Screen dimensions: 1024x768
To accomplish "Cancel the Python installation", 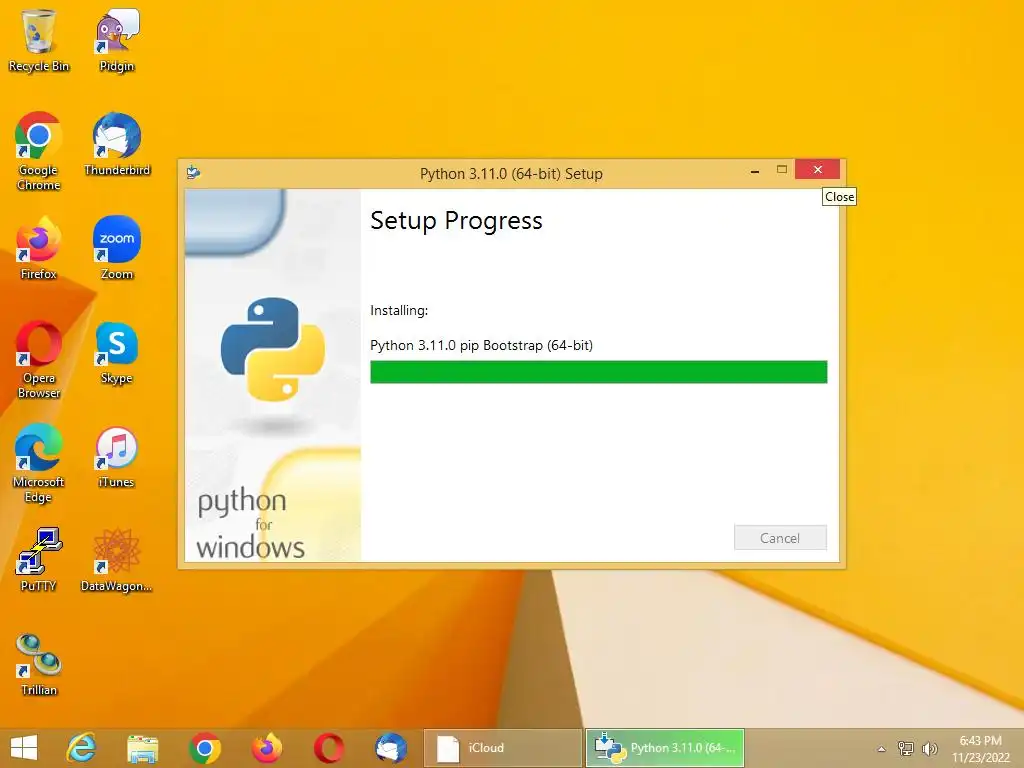I will tap(780, 537).
